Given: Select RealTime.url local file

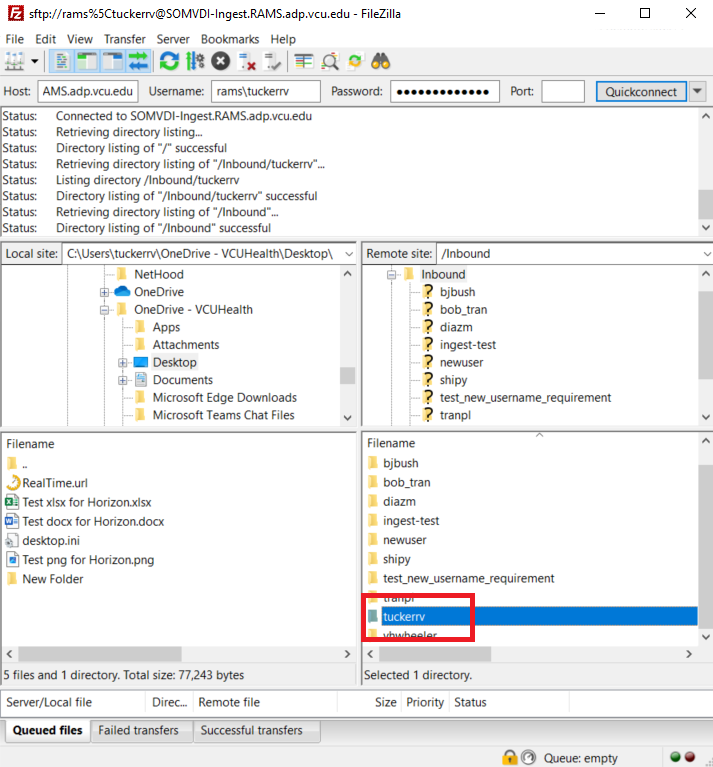Looking at the screenshot, I should coord(55,483).
